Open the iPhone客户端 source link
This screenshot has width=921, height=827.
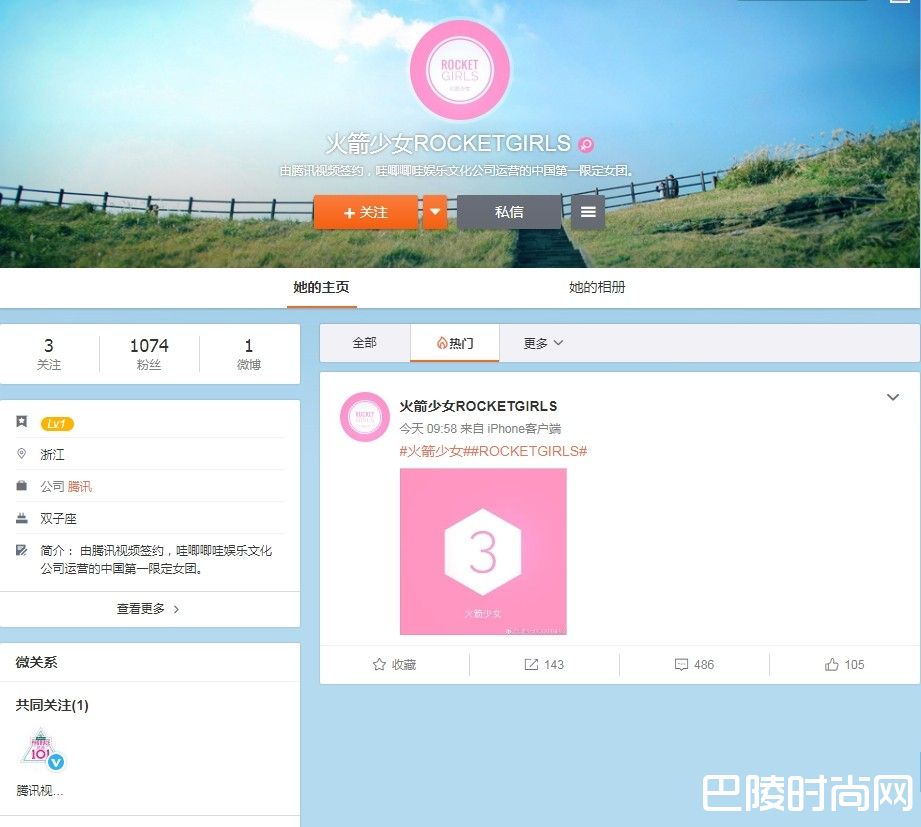524,429
